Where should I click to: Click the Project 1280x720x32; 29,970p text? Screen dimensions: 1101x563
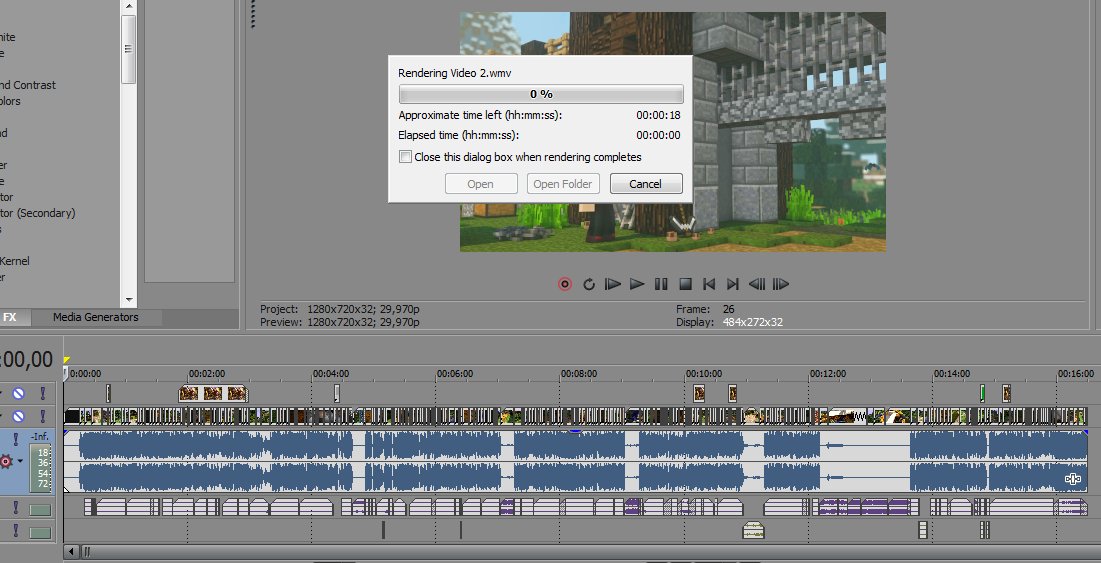pos(340,309)
